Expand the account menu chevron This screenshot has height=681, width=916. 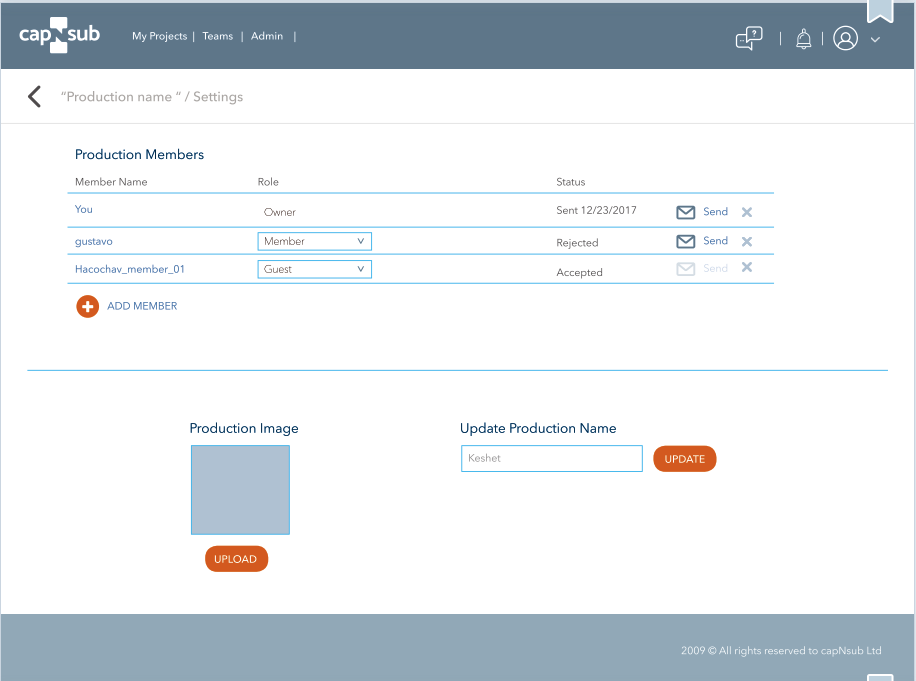click(x=875, y=40)
